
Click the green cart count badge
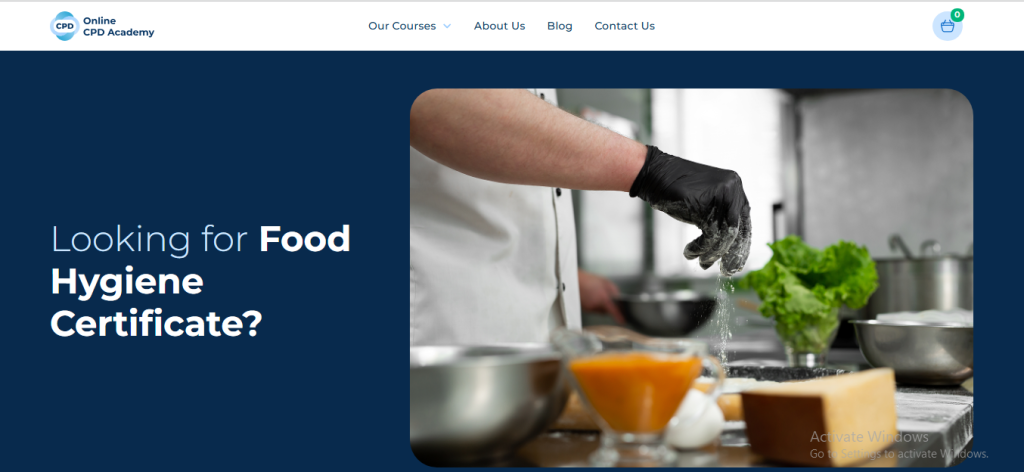tap(957, 14)
